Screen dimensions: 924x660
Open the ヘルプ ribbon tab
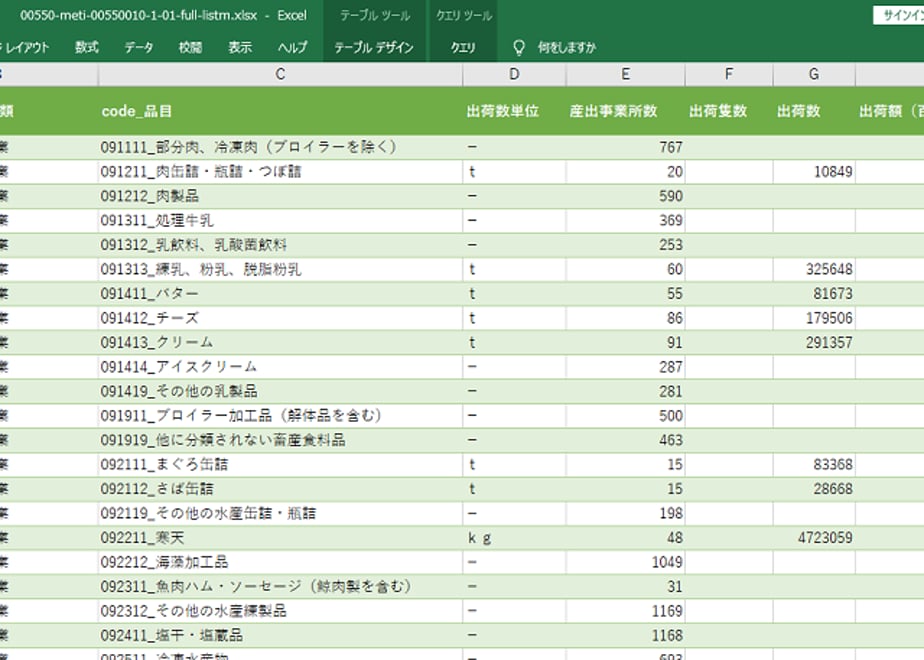[293, 48]
